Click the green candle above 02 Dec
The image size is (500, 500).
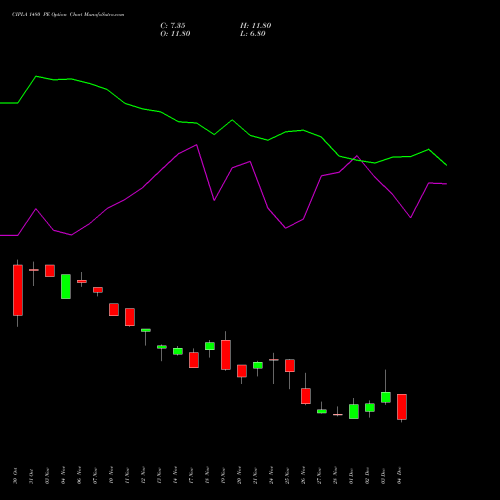370,408
